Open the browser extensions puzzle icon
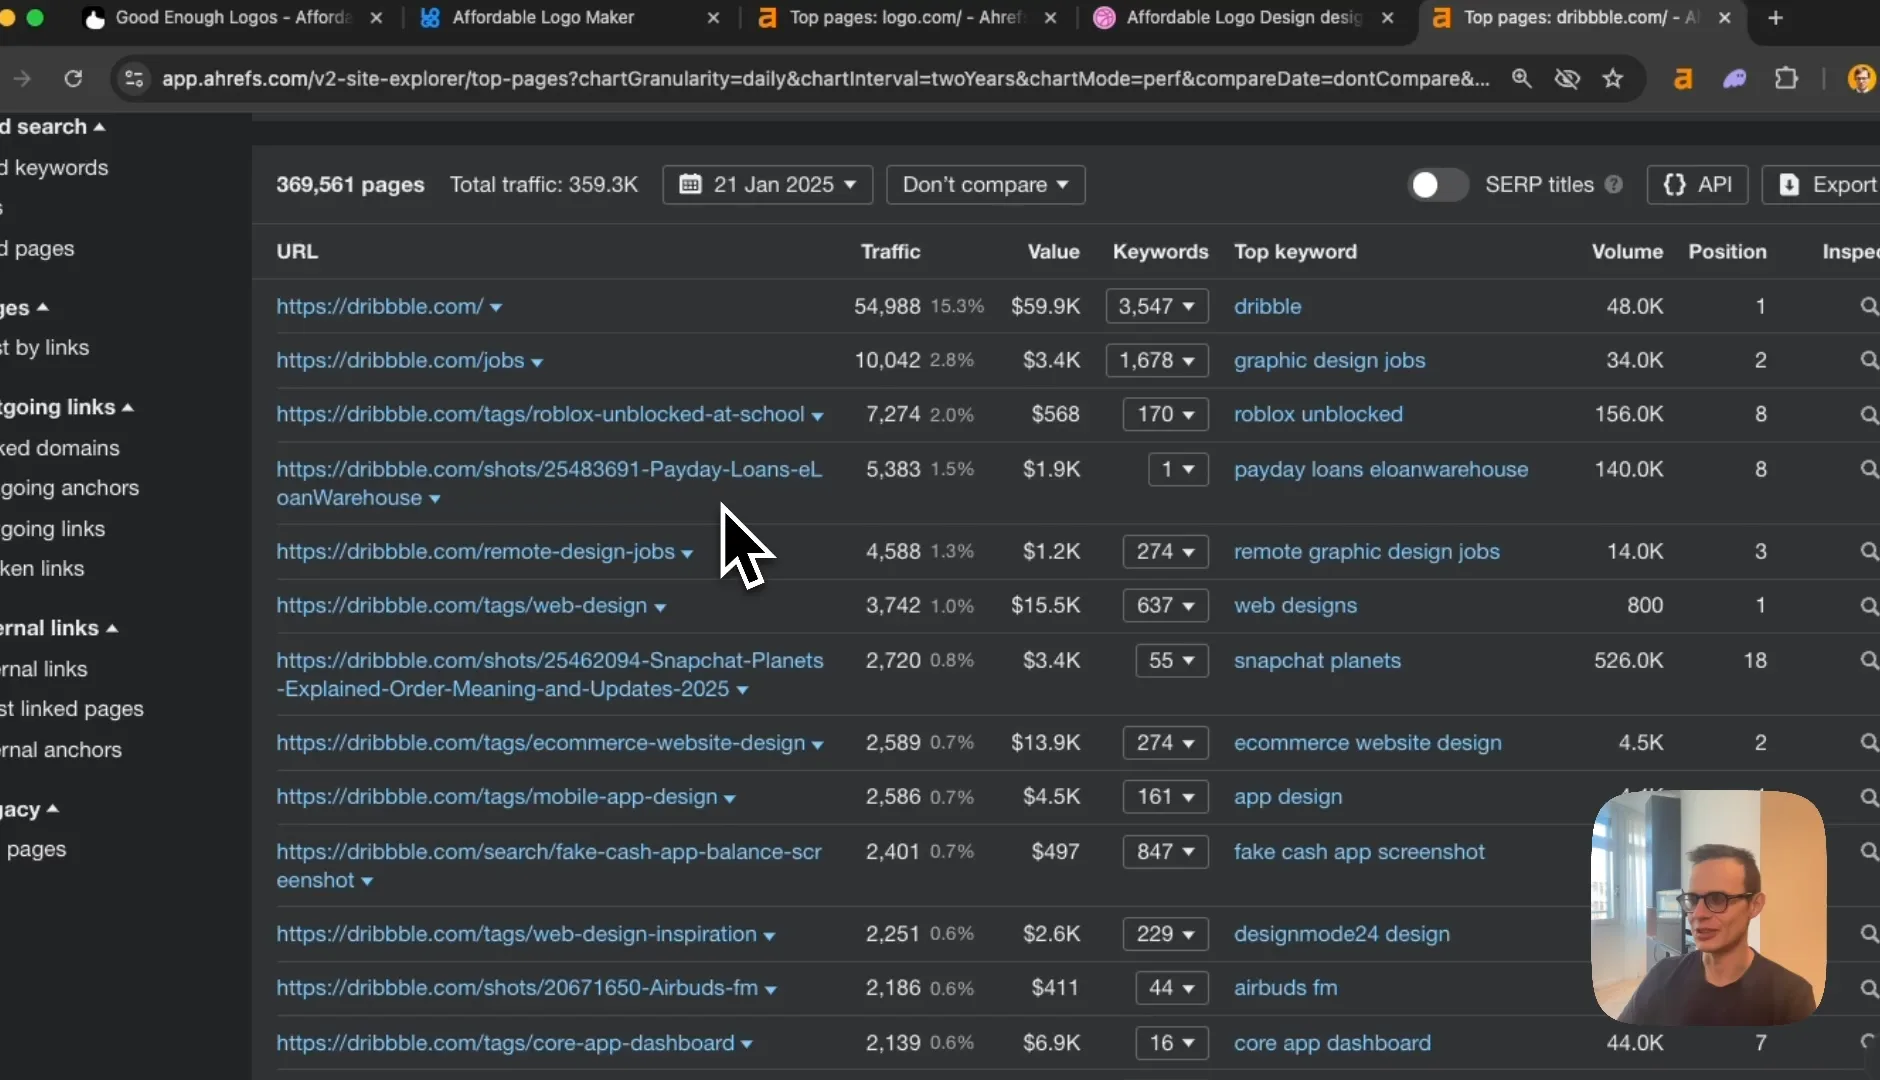 pyautogui.click(x=1786, y=78)
